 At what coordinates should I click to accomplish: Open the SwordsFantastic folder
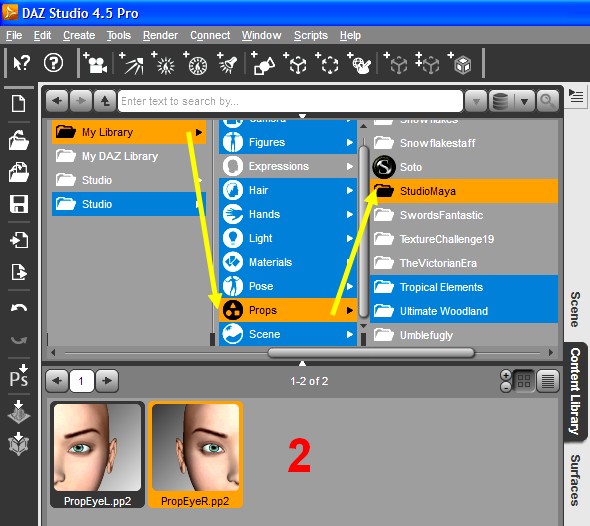[x=464, y=215]
